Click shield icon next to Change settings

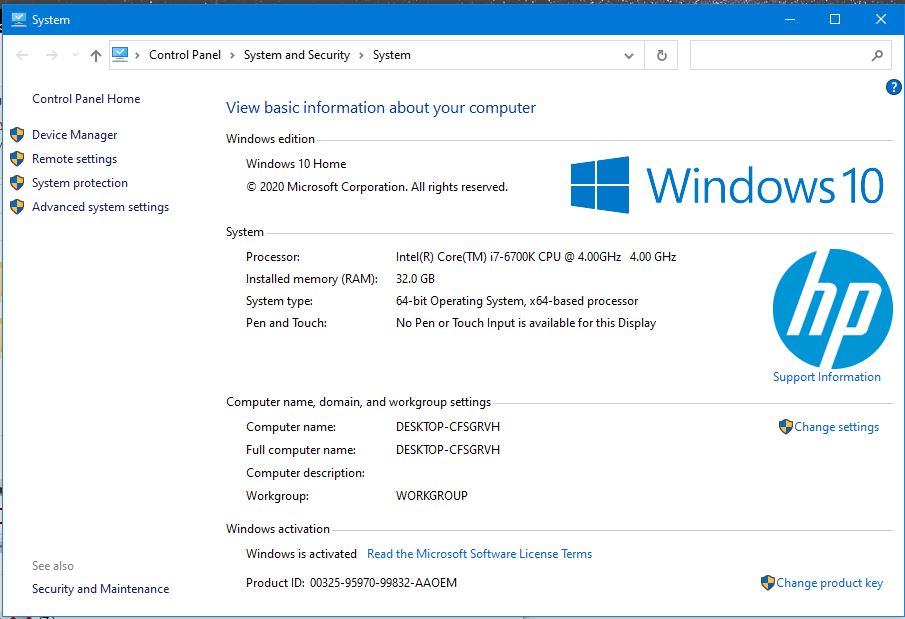[x=786, y=427]
